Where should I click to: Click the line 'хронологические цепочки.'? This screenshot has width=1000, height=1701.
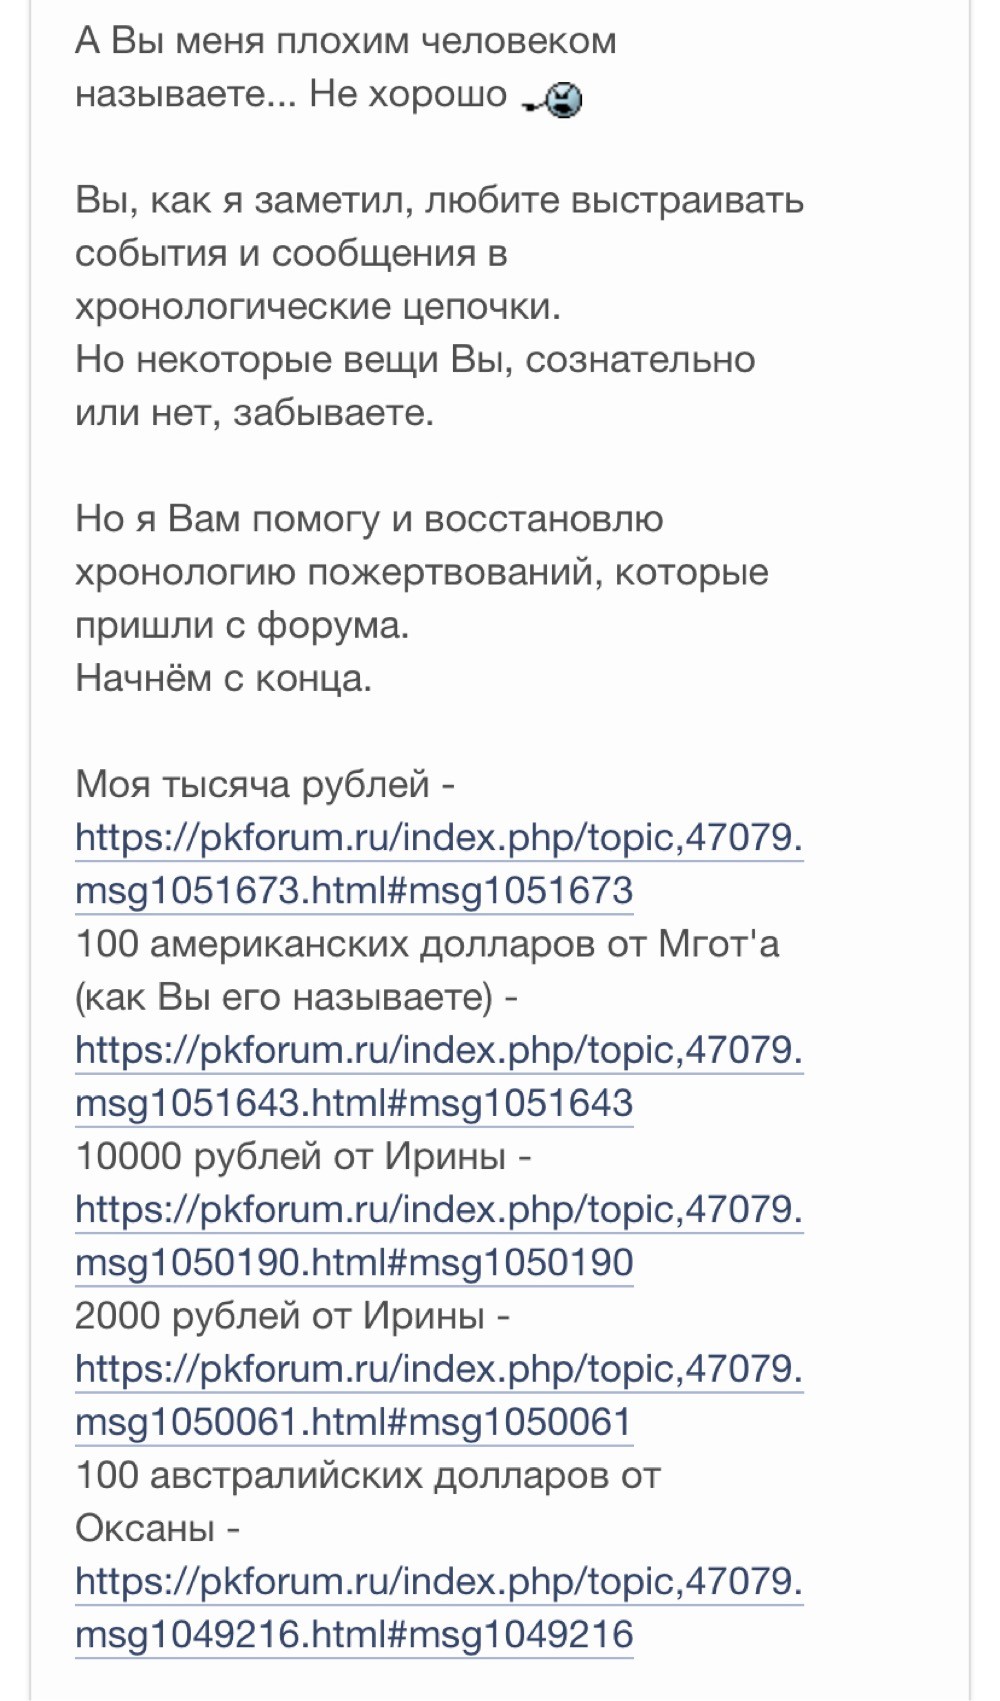coord(318,306)
